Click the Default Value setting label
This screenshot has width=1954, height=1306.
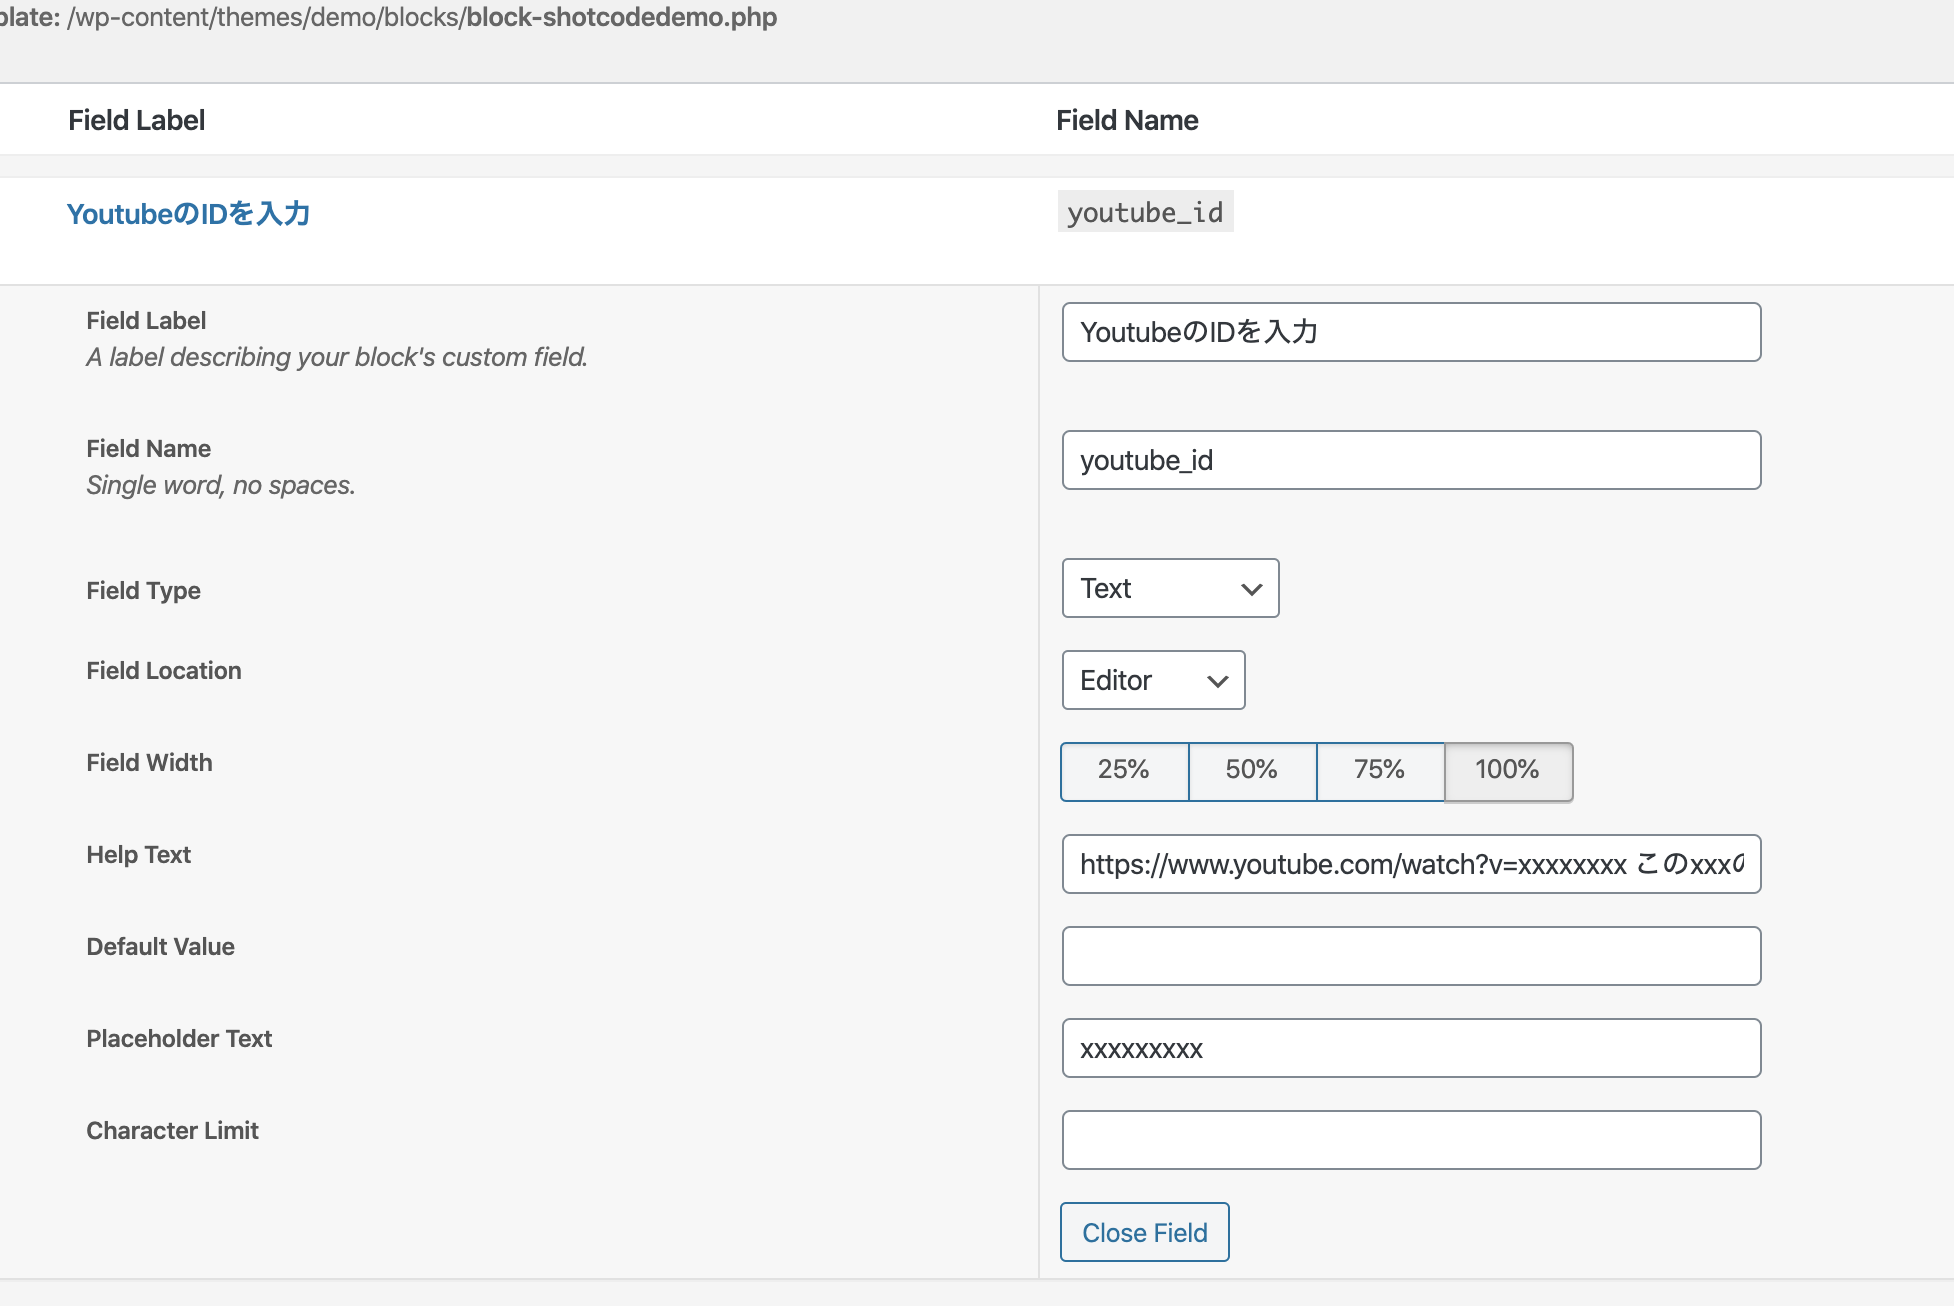click(x=160, y=947)
